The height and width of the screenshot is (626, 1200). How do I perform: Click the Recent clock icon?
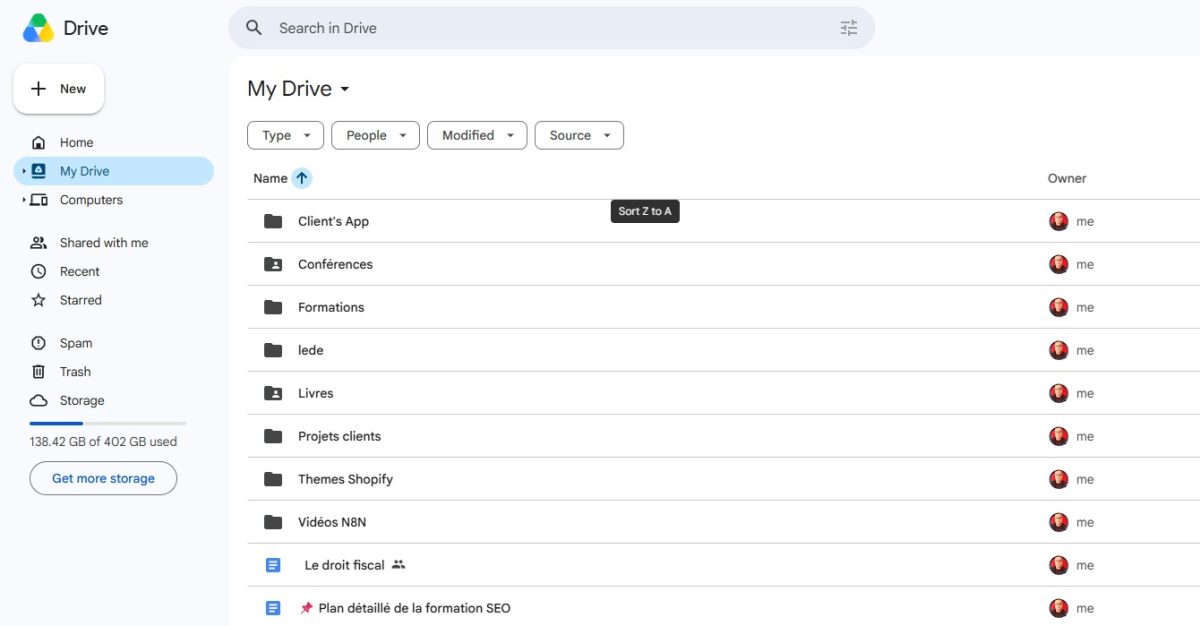click(39, 271)
